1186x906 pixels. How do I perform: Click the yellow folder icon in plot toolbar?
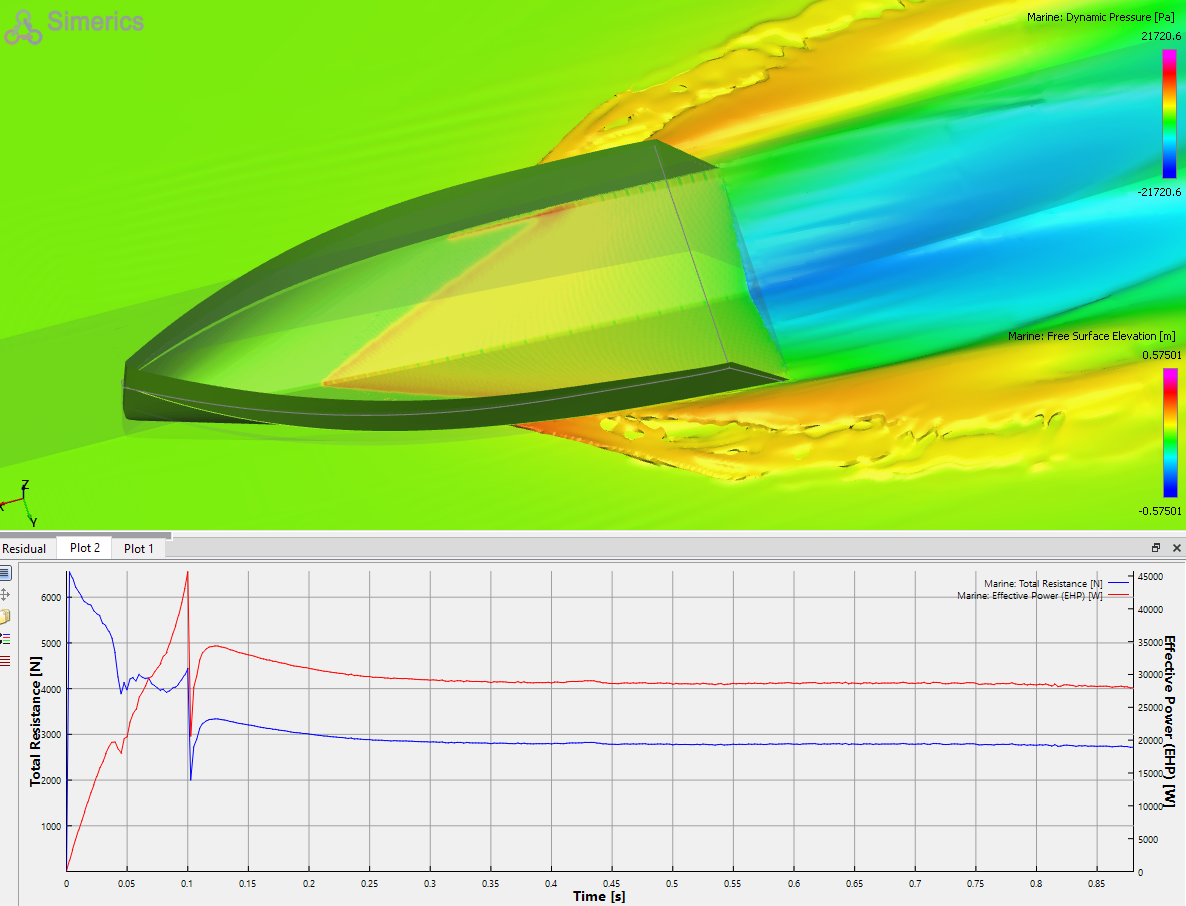point(5,616)
